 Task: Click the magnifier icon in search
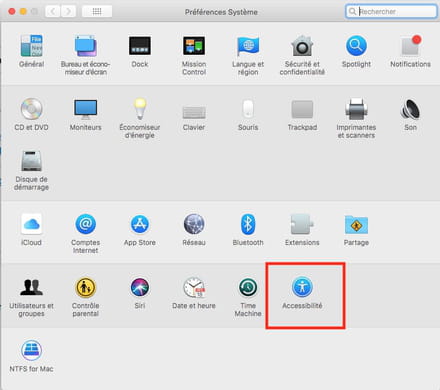pyautogui.click(x=352, y=12)
